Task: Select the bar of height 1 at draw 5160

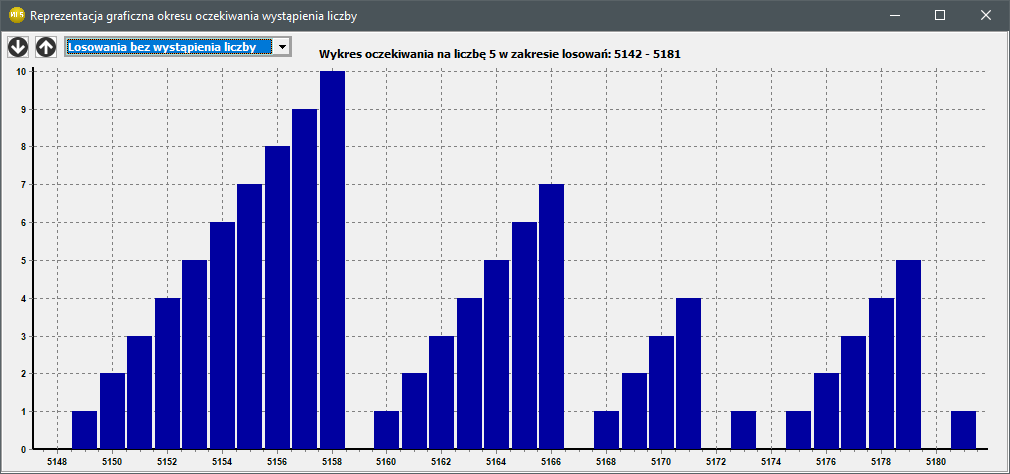Action: point(386,430)
